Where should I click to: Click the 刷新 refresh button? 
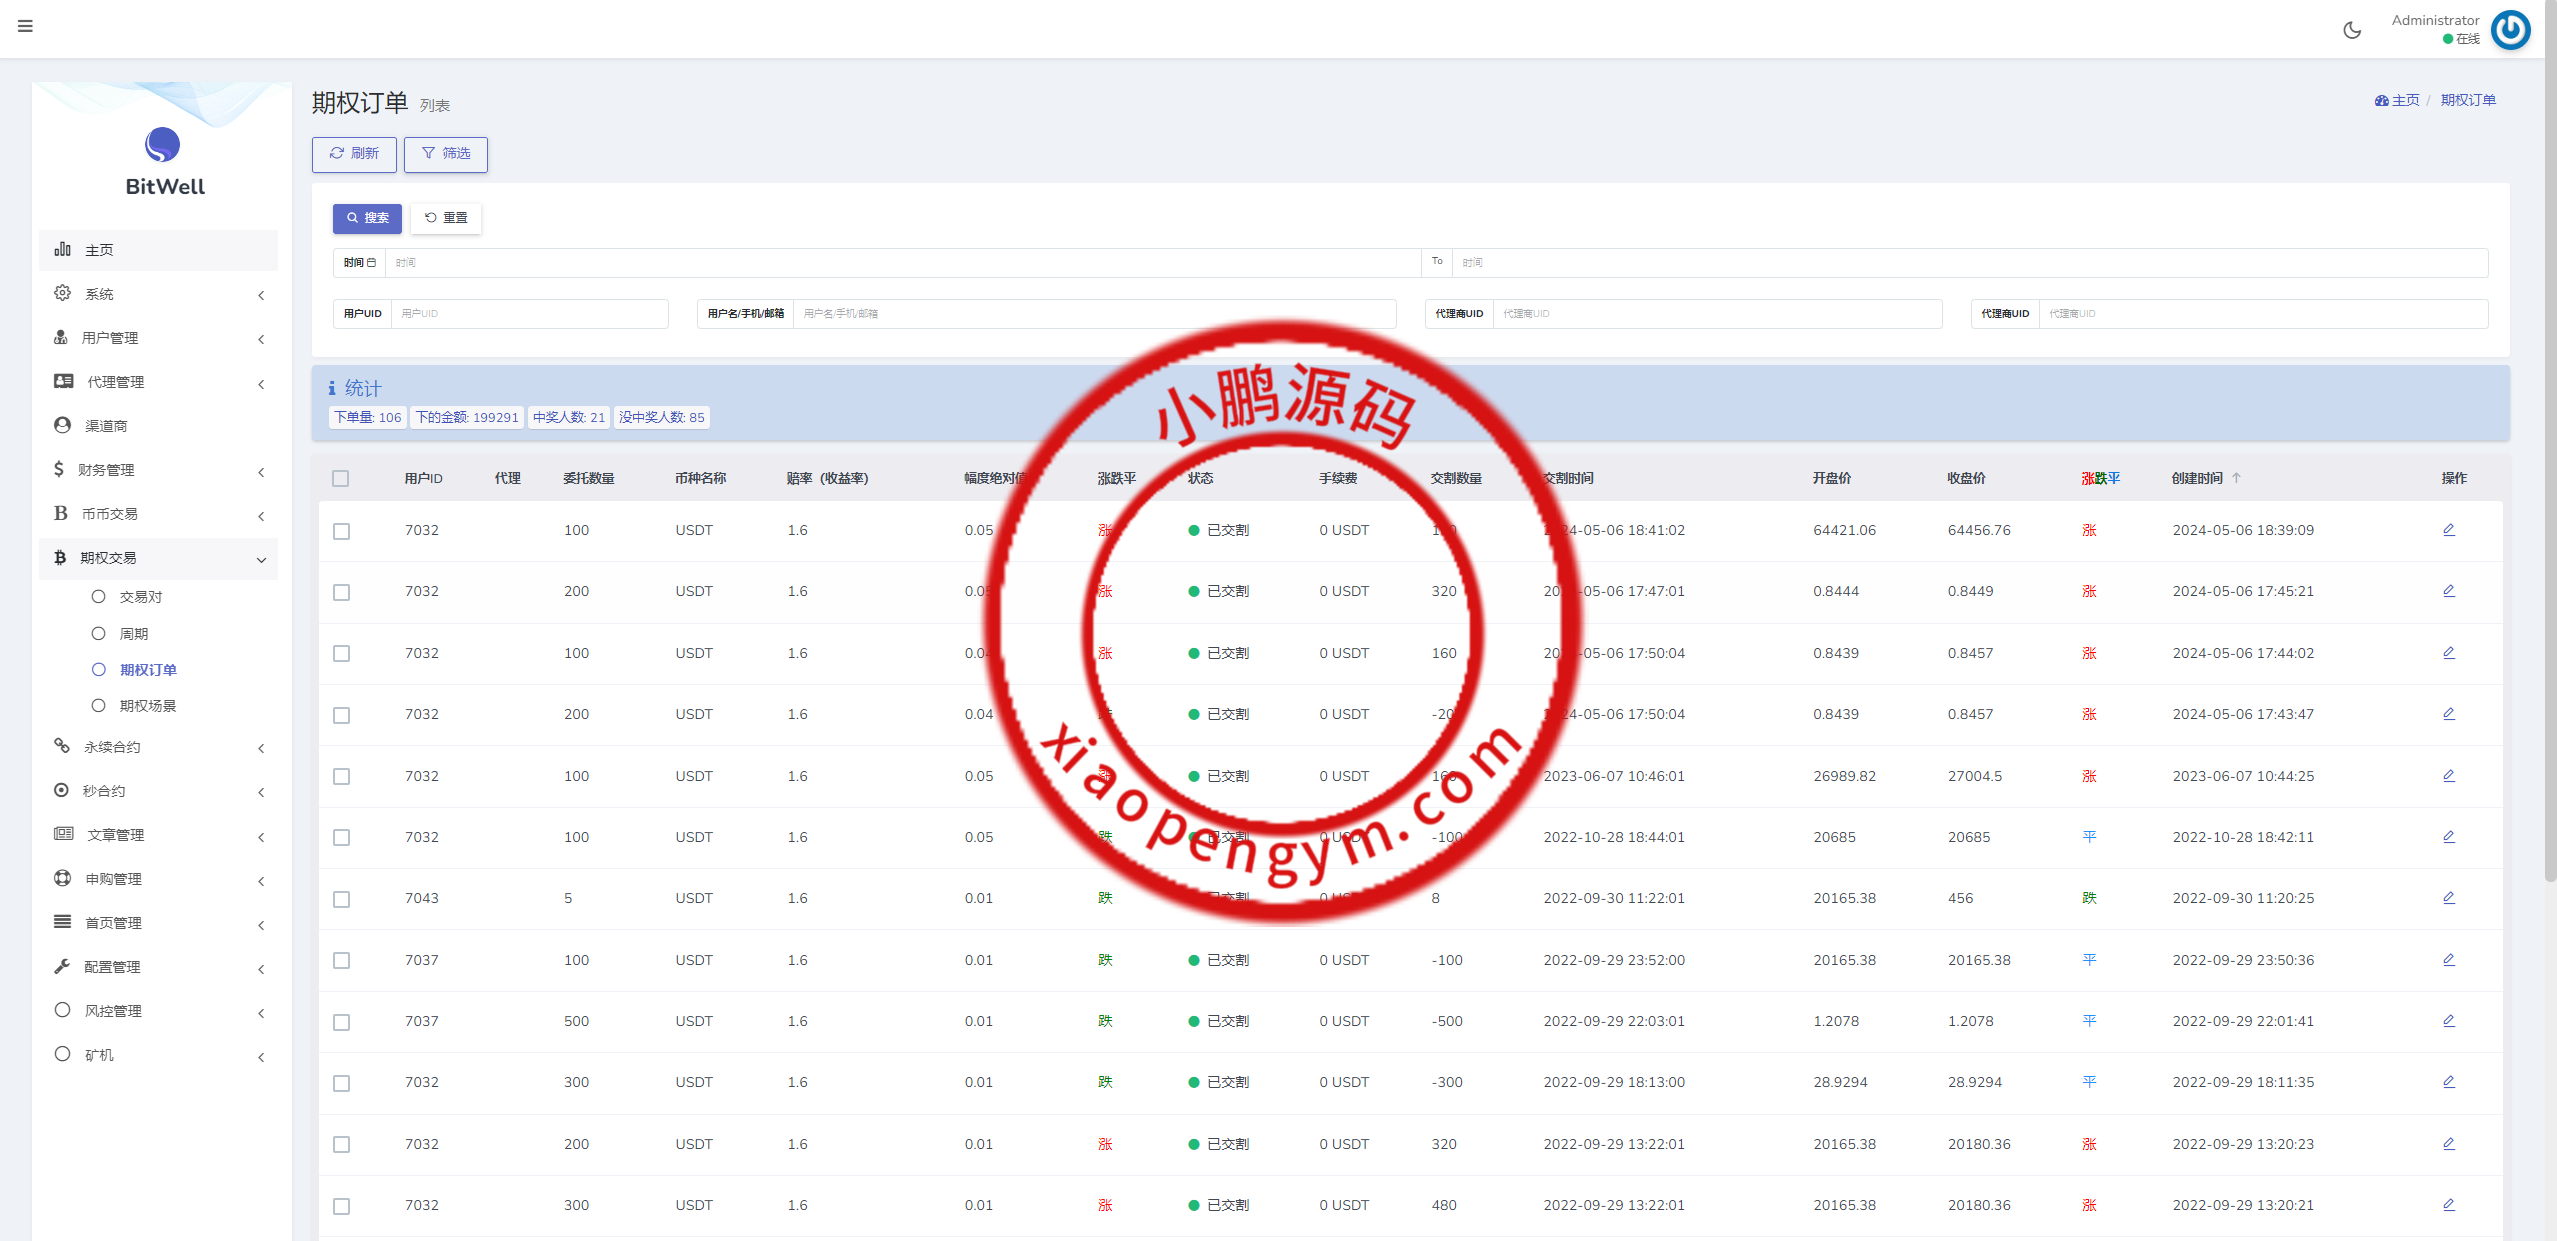point(354,154)
